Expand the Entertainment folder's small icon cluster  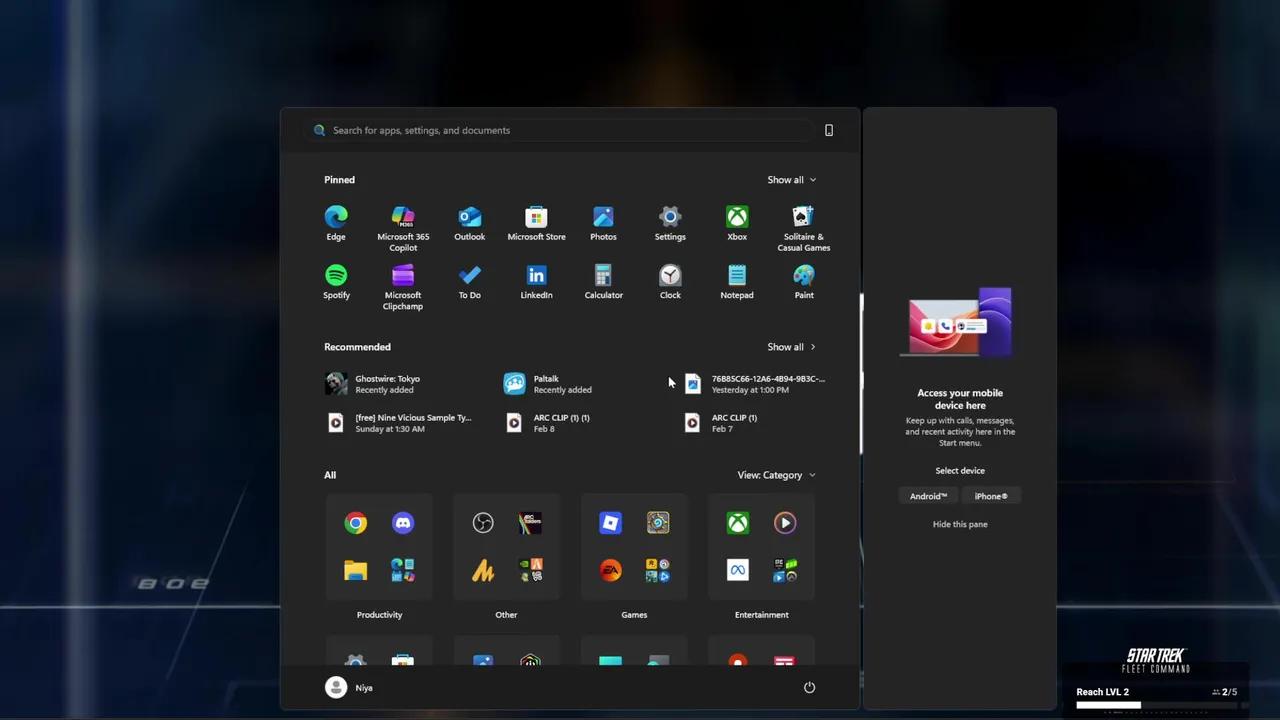(x=785, y=570)
